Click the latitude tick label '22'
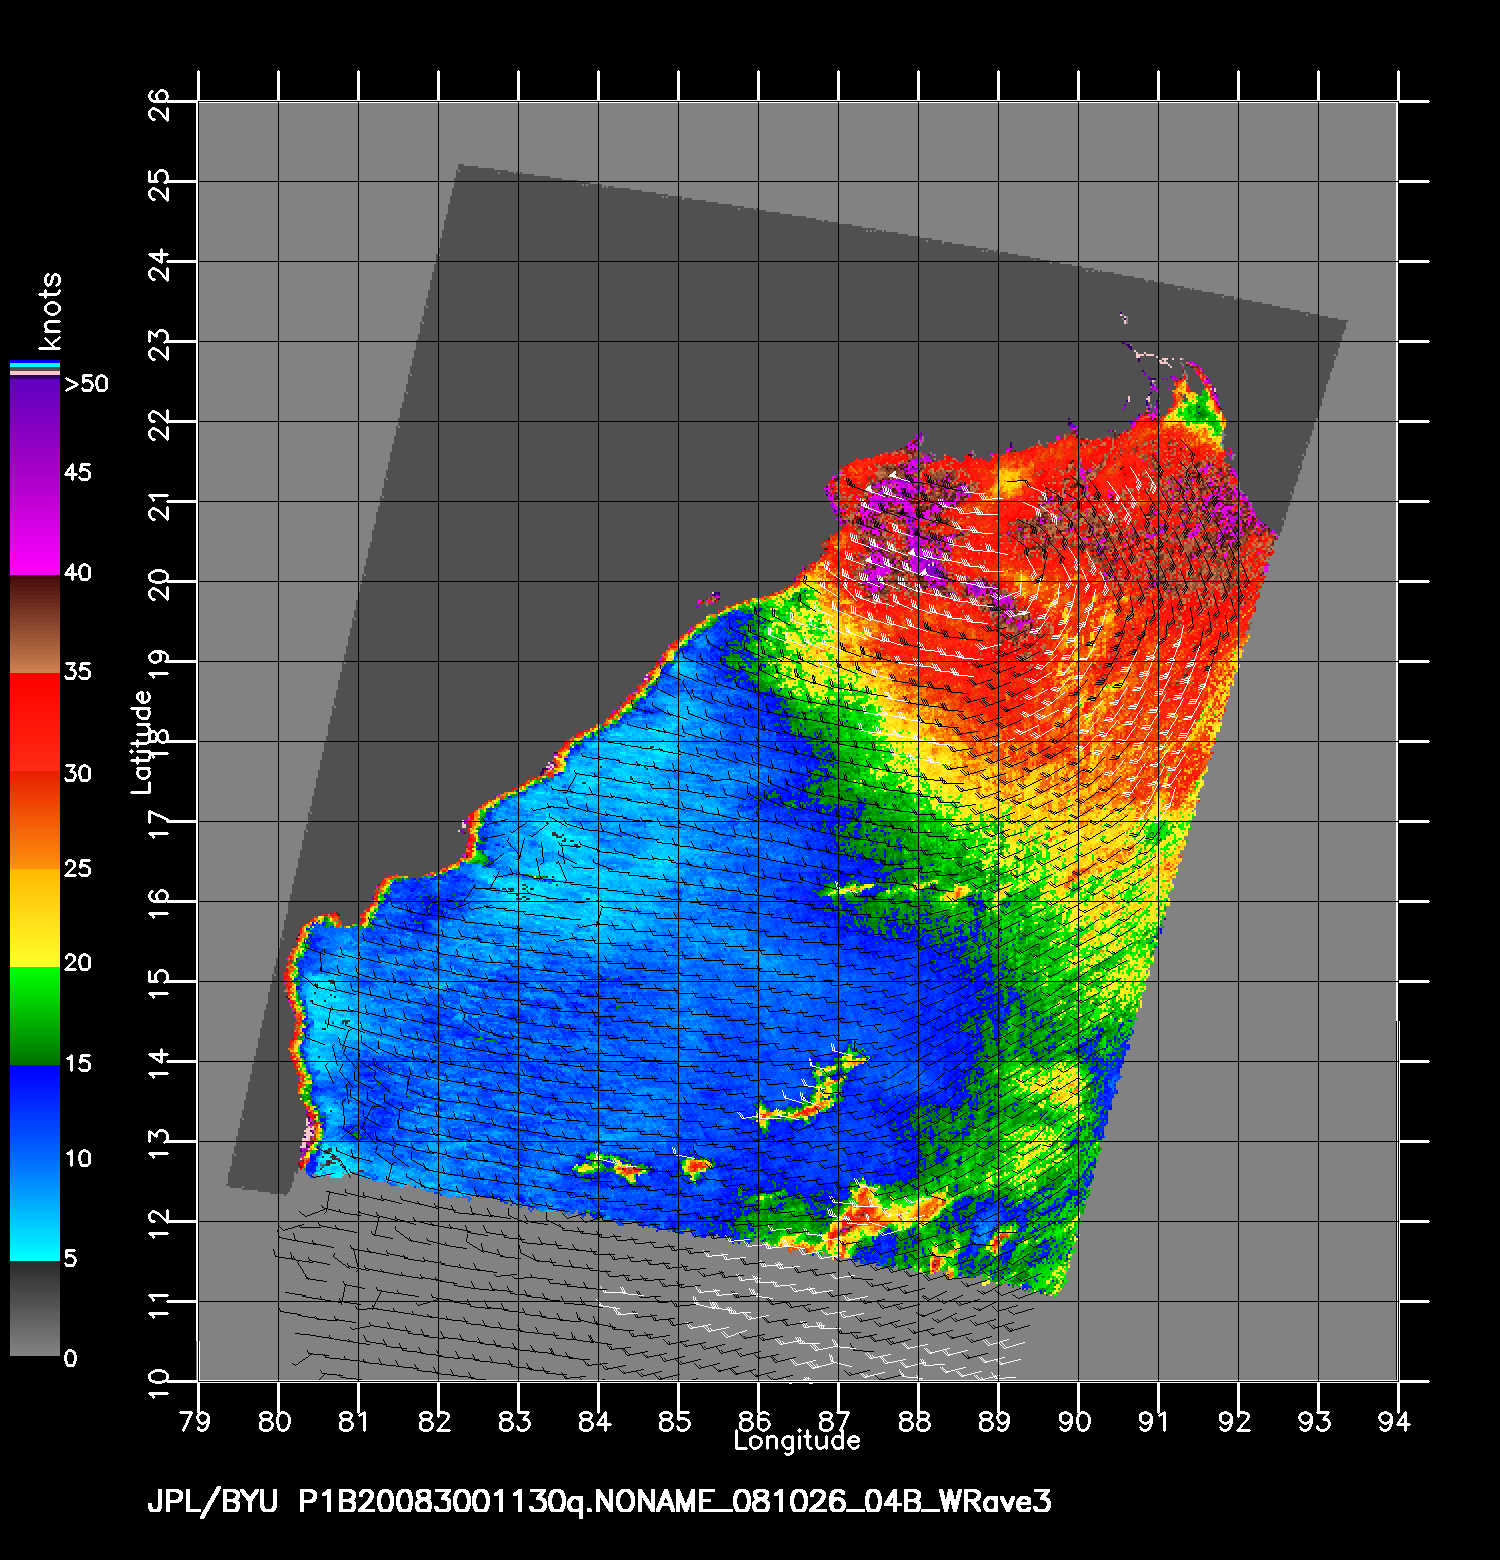The width and height of the screenshot is (1500, 1560). tap(159, 424)
